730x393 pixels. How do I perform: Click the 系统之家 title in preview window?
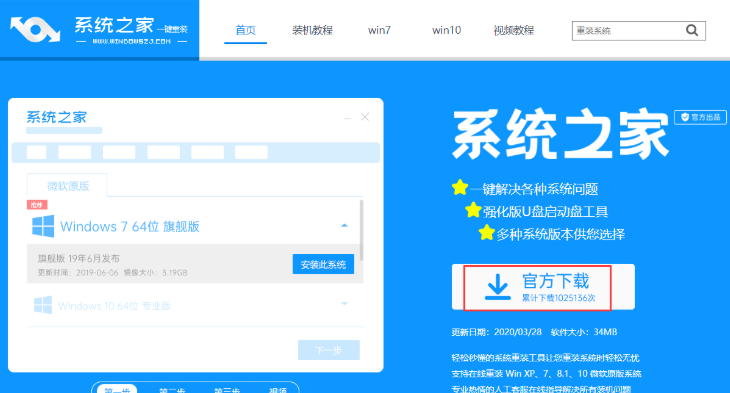(x=56, y=117)
